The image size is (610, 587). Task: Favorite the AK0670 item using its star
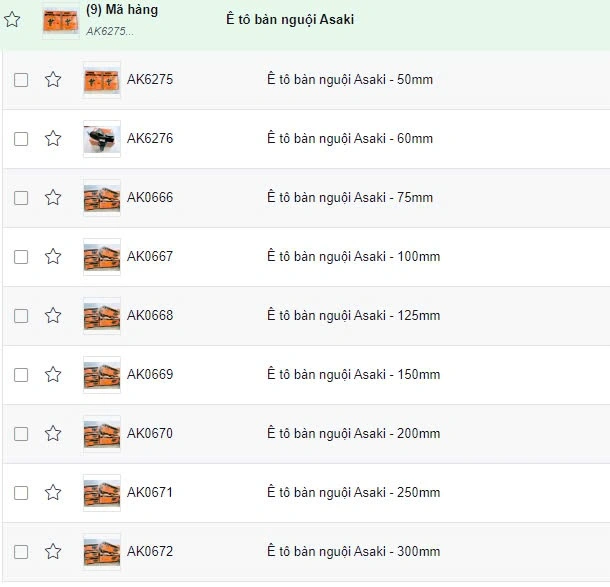53,434
